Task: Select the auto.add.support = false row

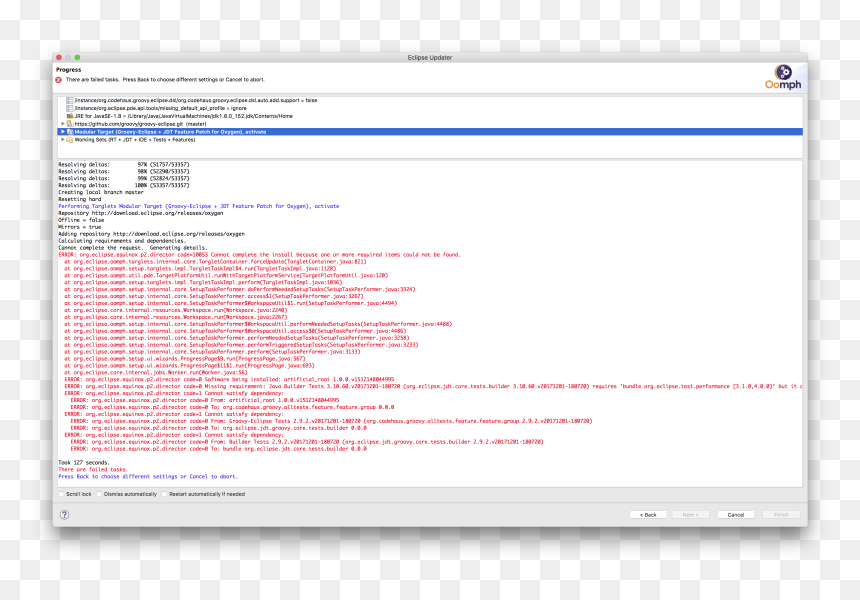Action: click(x=430, y=100)
